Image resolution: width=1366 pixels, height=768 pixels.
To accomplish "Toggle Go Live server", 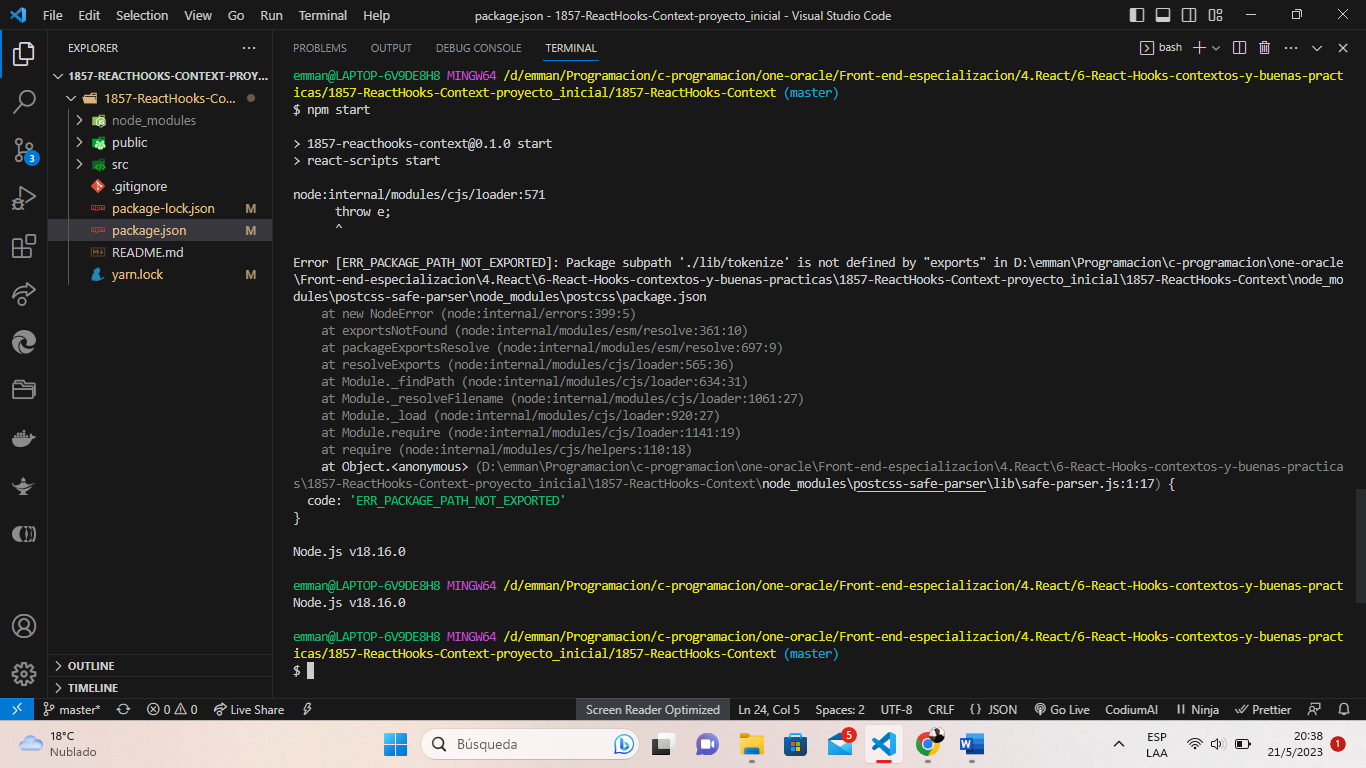I will coord(1062,709).
